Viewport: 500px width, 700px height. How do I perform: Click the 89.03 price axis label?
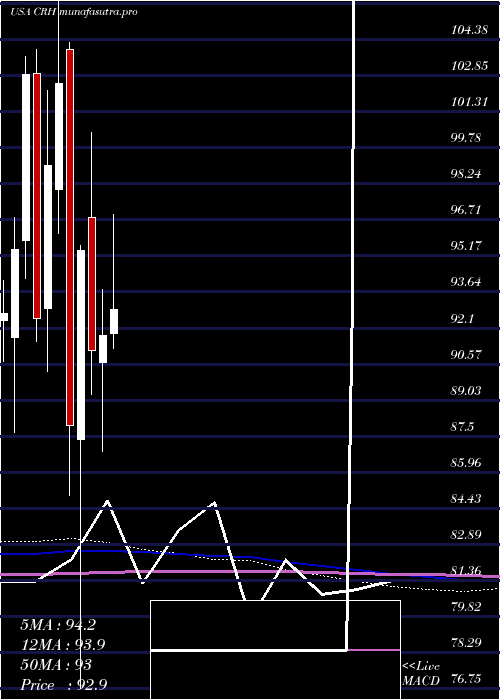click(468, 391)
